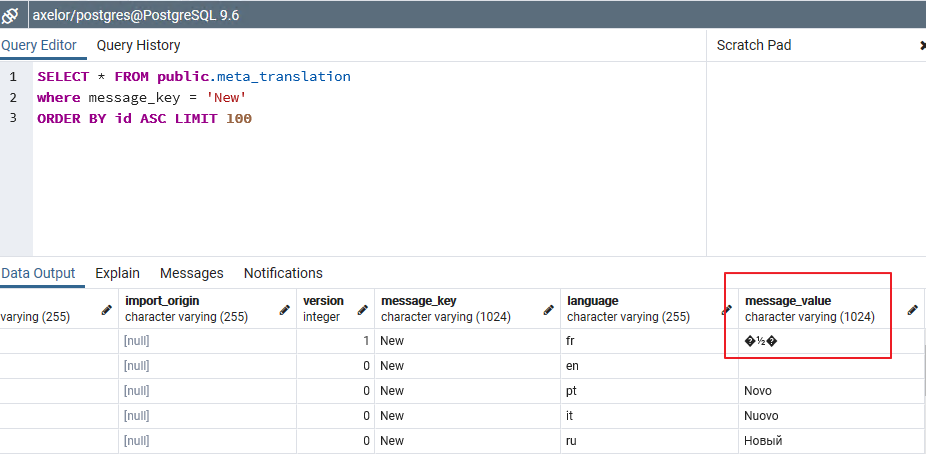Click query line 3 'ORDER BY id ASC LIMIT 100'
The height and width of the screenshot is (454, 926).
point(144,119)
